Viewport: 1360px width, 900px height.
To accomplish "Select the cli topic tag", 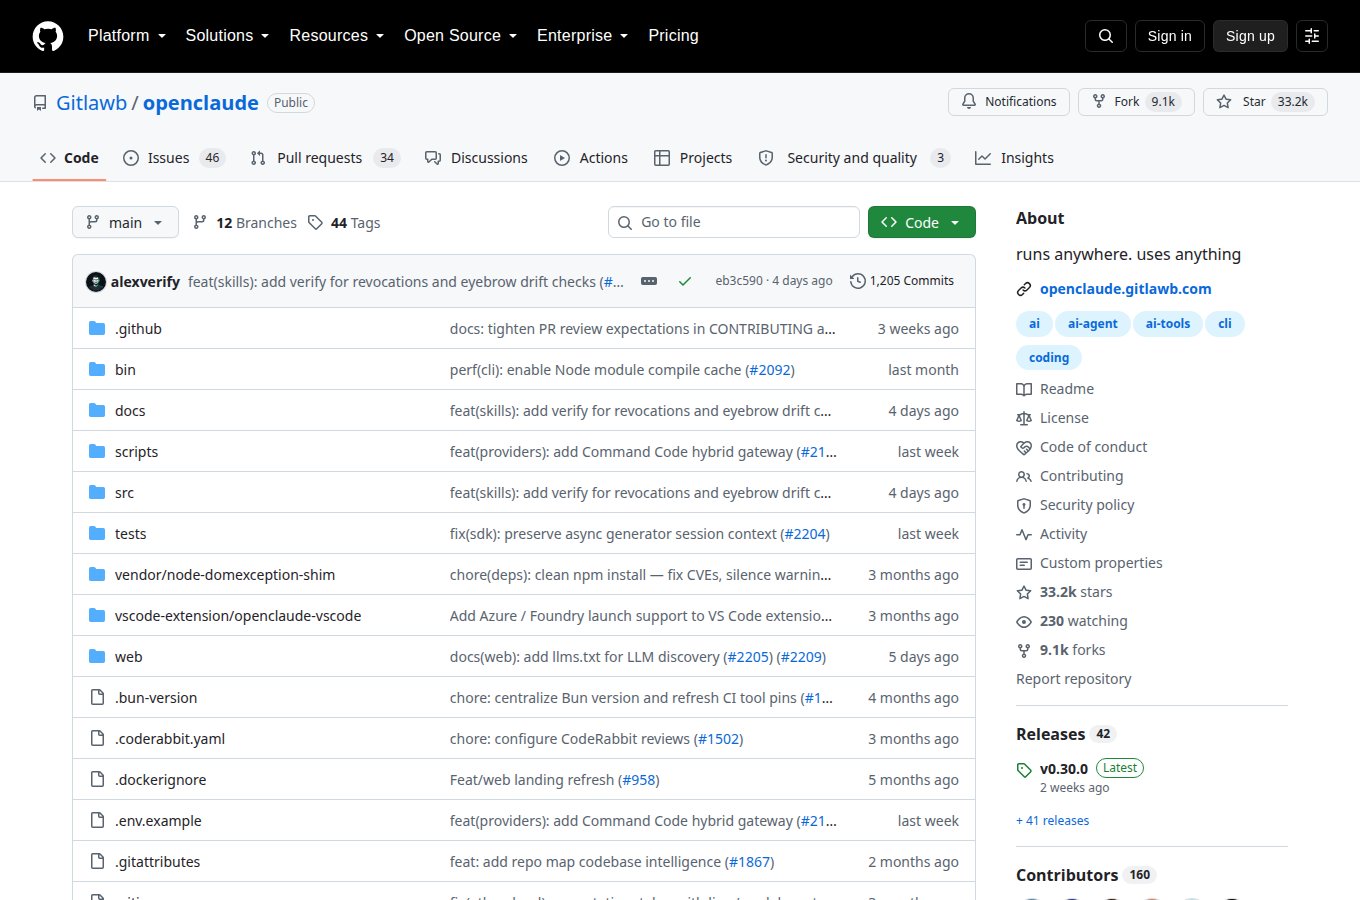I will [1225, 324].
